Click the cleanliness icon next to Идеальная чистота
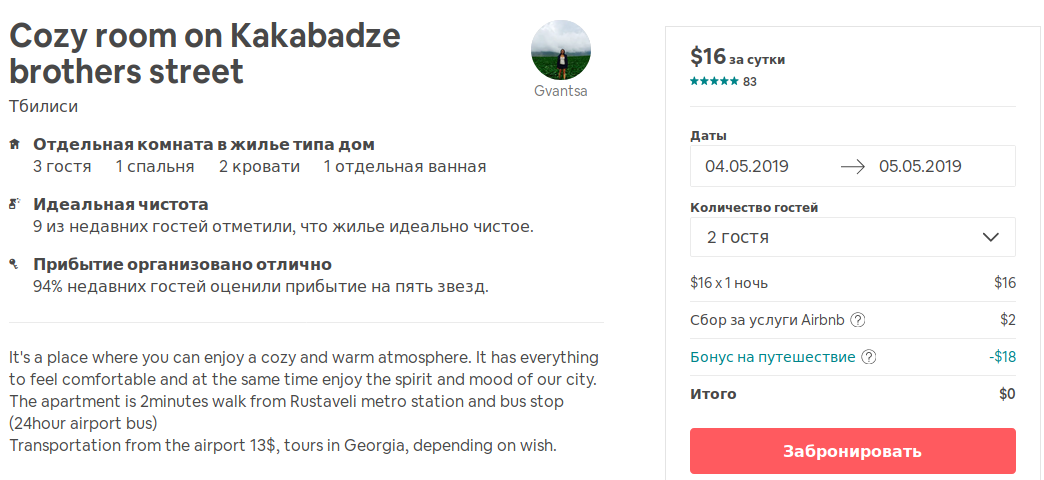This screenshot has width=1044, height=480. 15,204
